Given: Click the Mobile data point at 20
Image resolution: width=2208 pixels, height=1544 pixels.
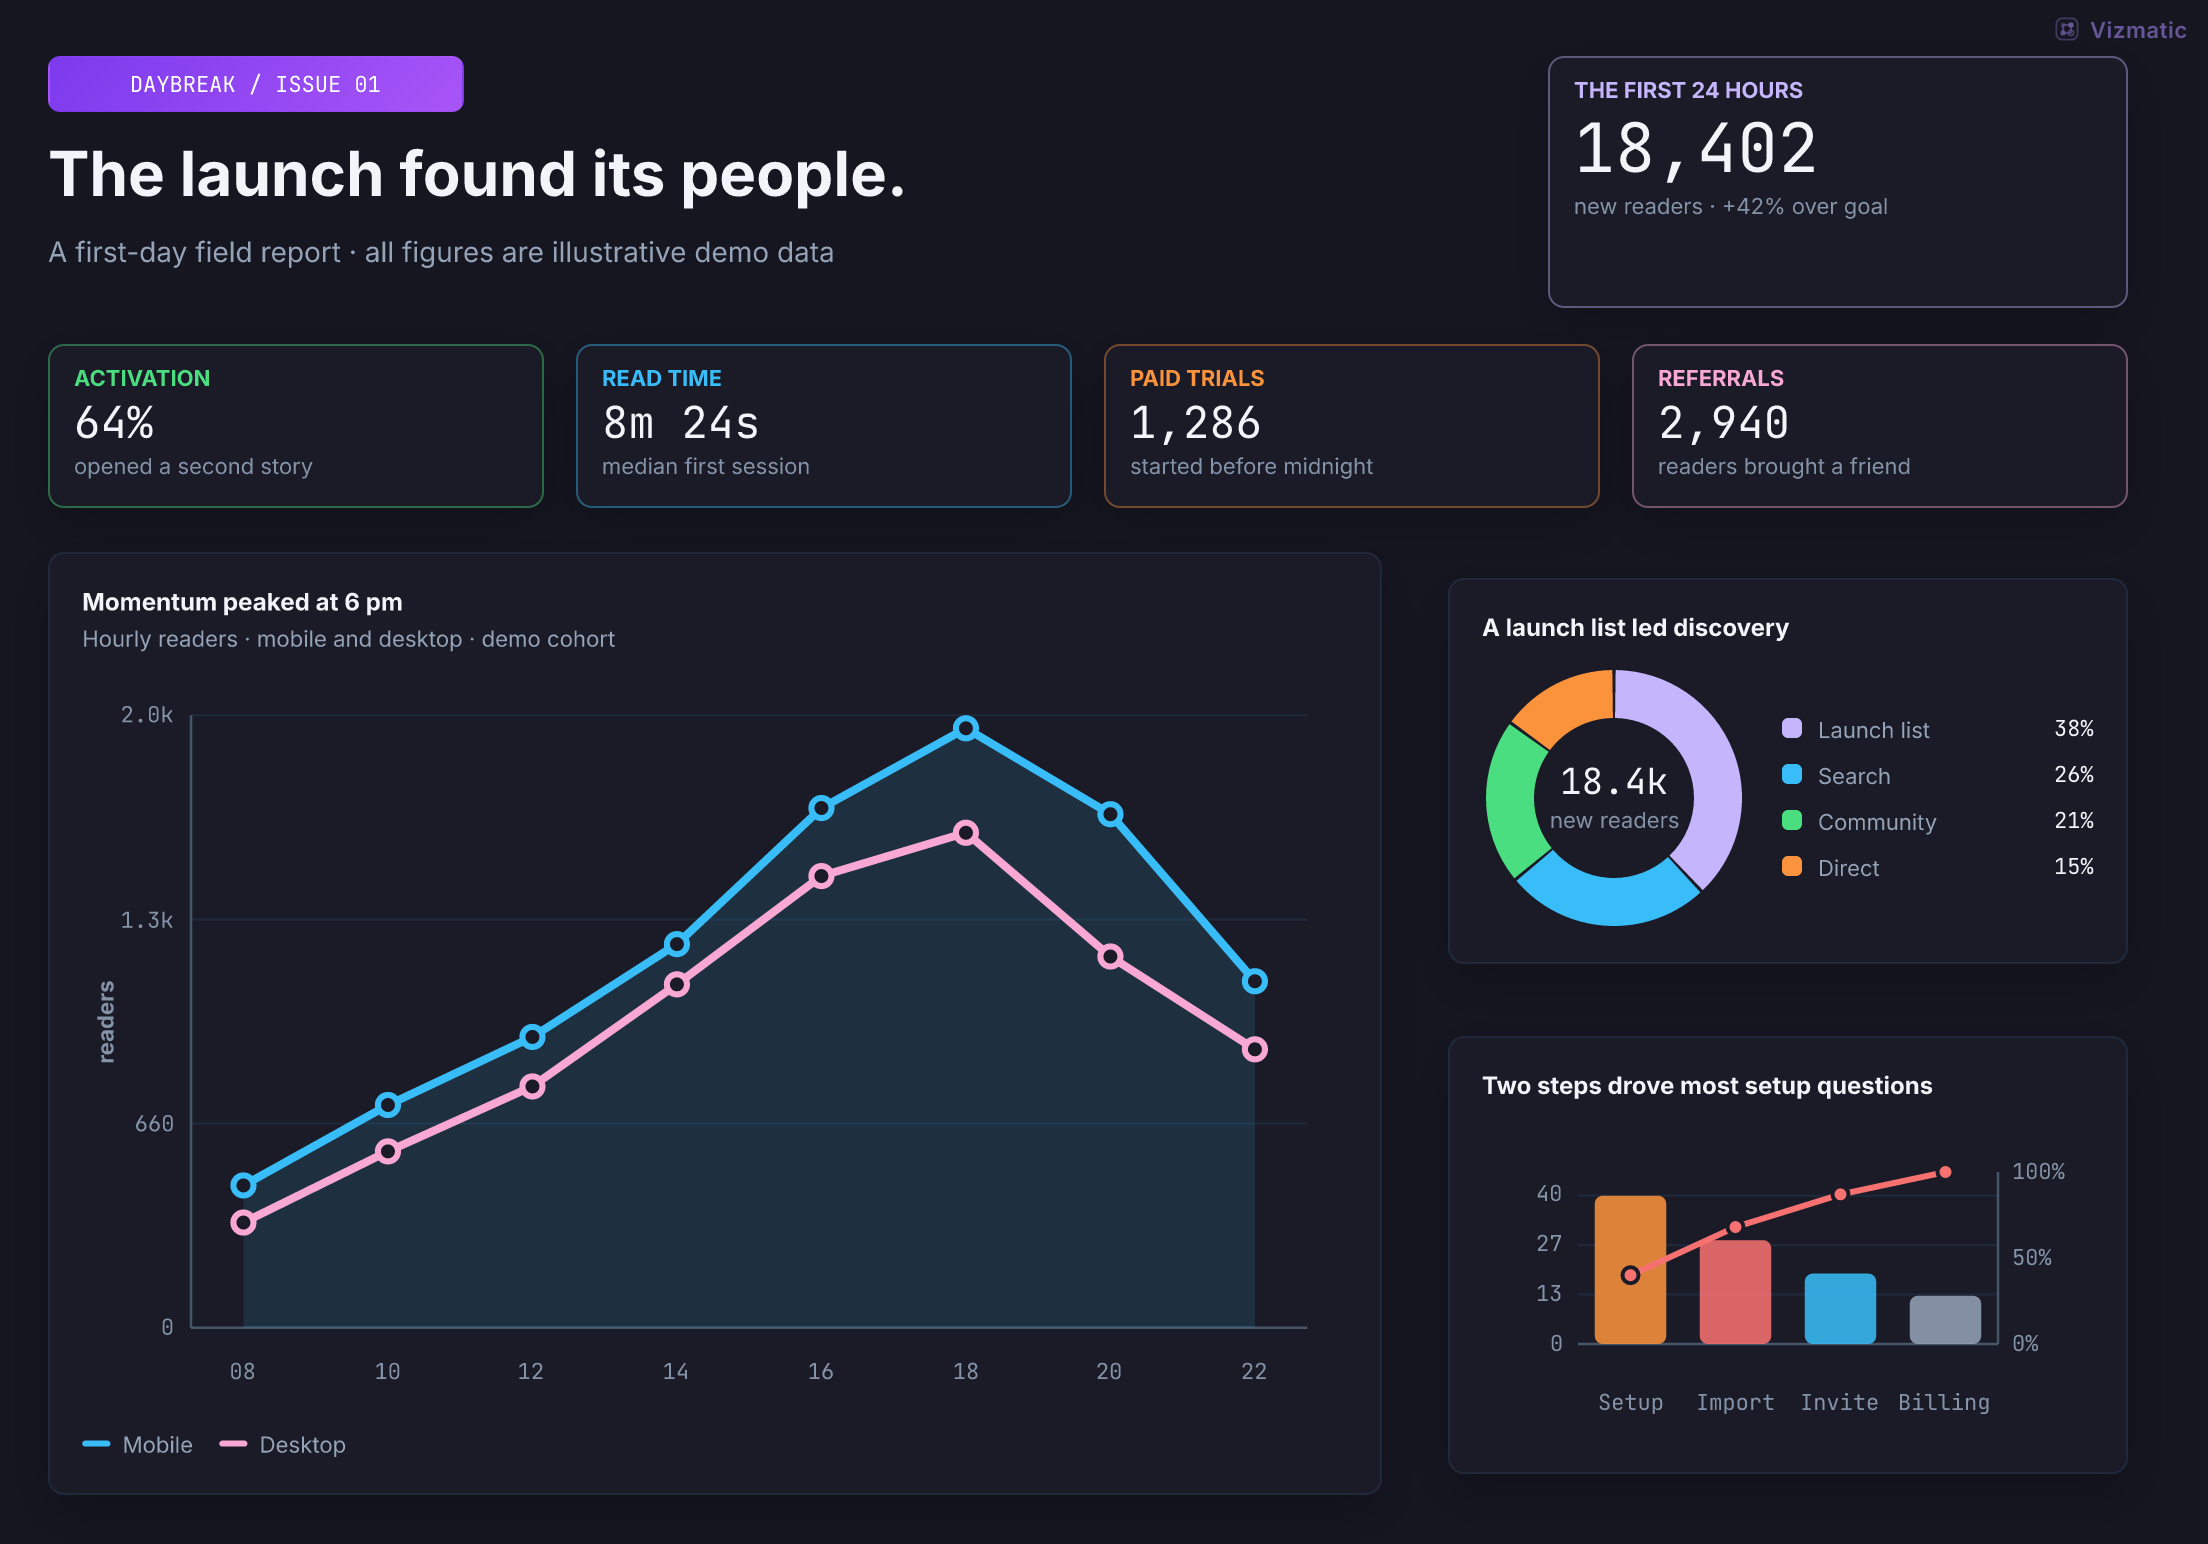Looking at the screenshot, I should (1110, 814).
